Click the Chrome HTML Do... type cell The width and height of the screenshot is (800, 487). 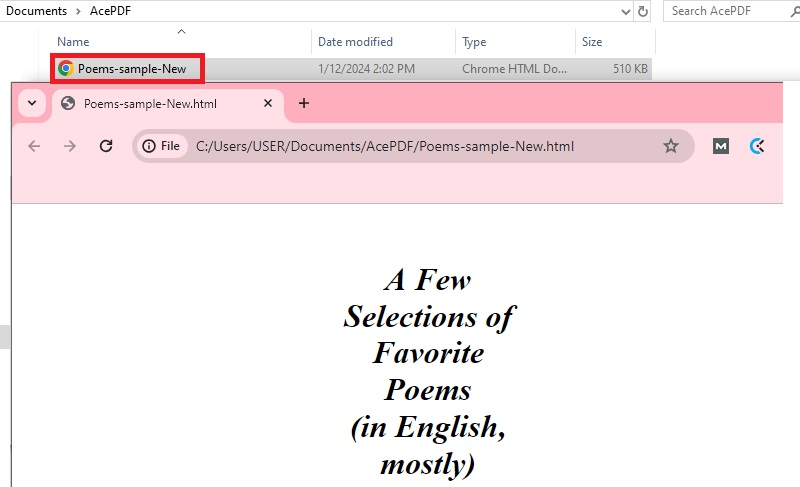click(x=514, y=69)
